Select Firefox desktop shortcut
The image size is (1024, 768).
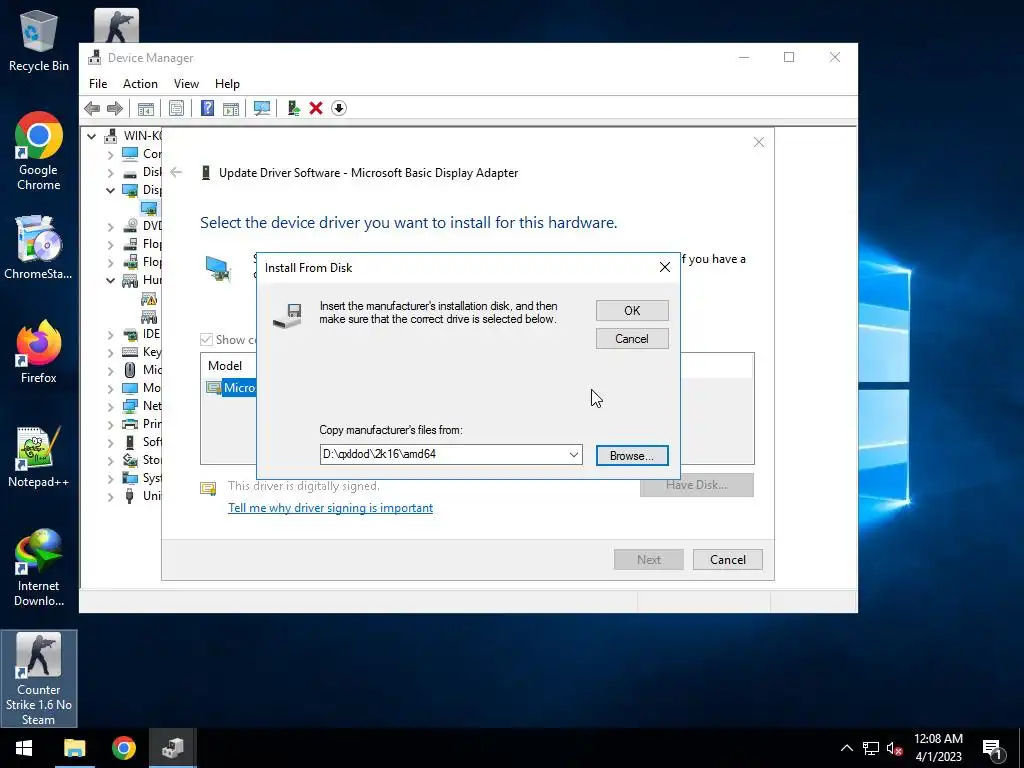[x=39, y=352]
